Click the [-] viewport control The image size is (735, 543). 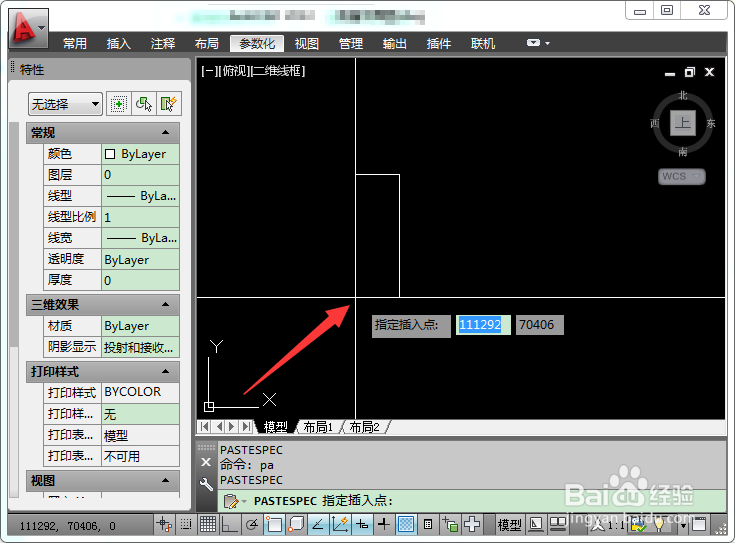click(210, 71)
